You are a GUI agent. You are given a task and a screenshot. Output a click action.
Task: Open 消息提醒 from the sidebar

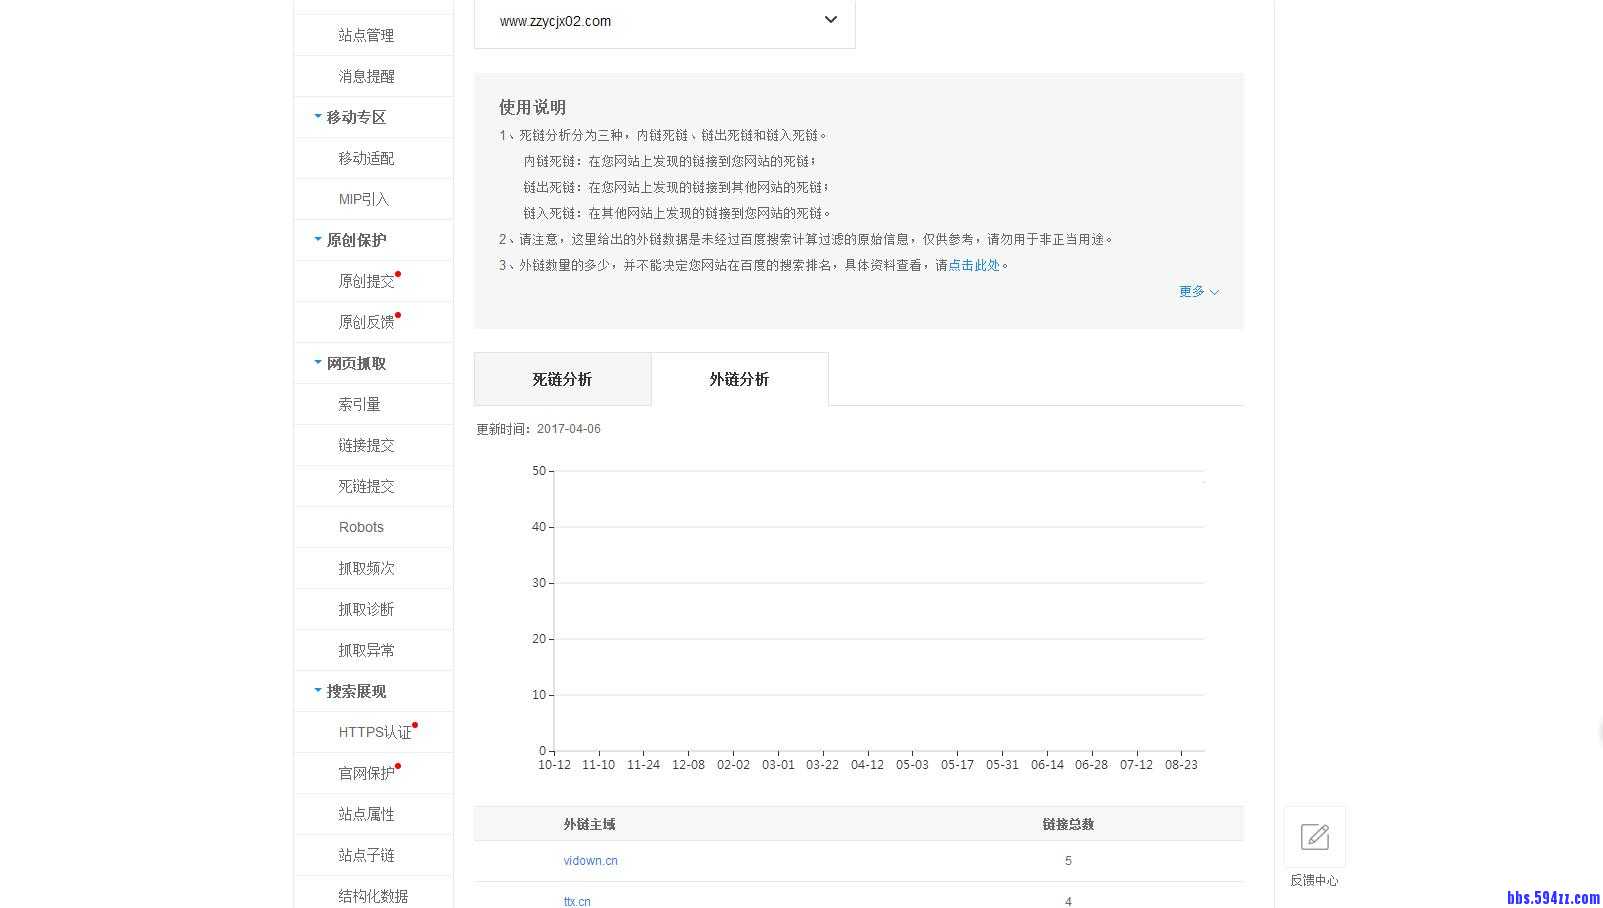click(x=366, y=75)
